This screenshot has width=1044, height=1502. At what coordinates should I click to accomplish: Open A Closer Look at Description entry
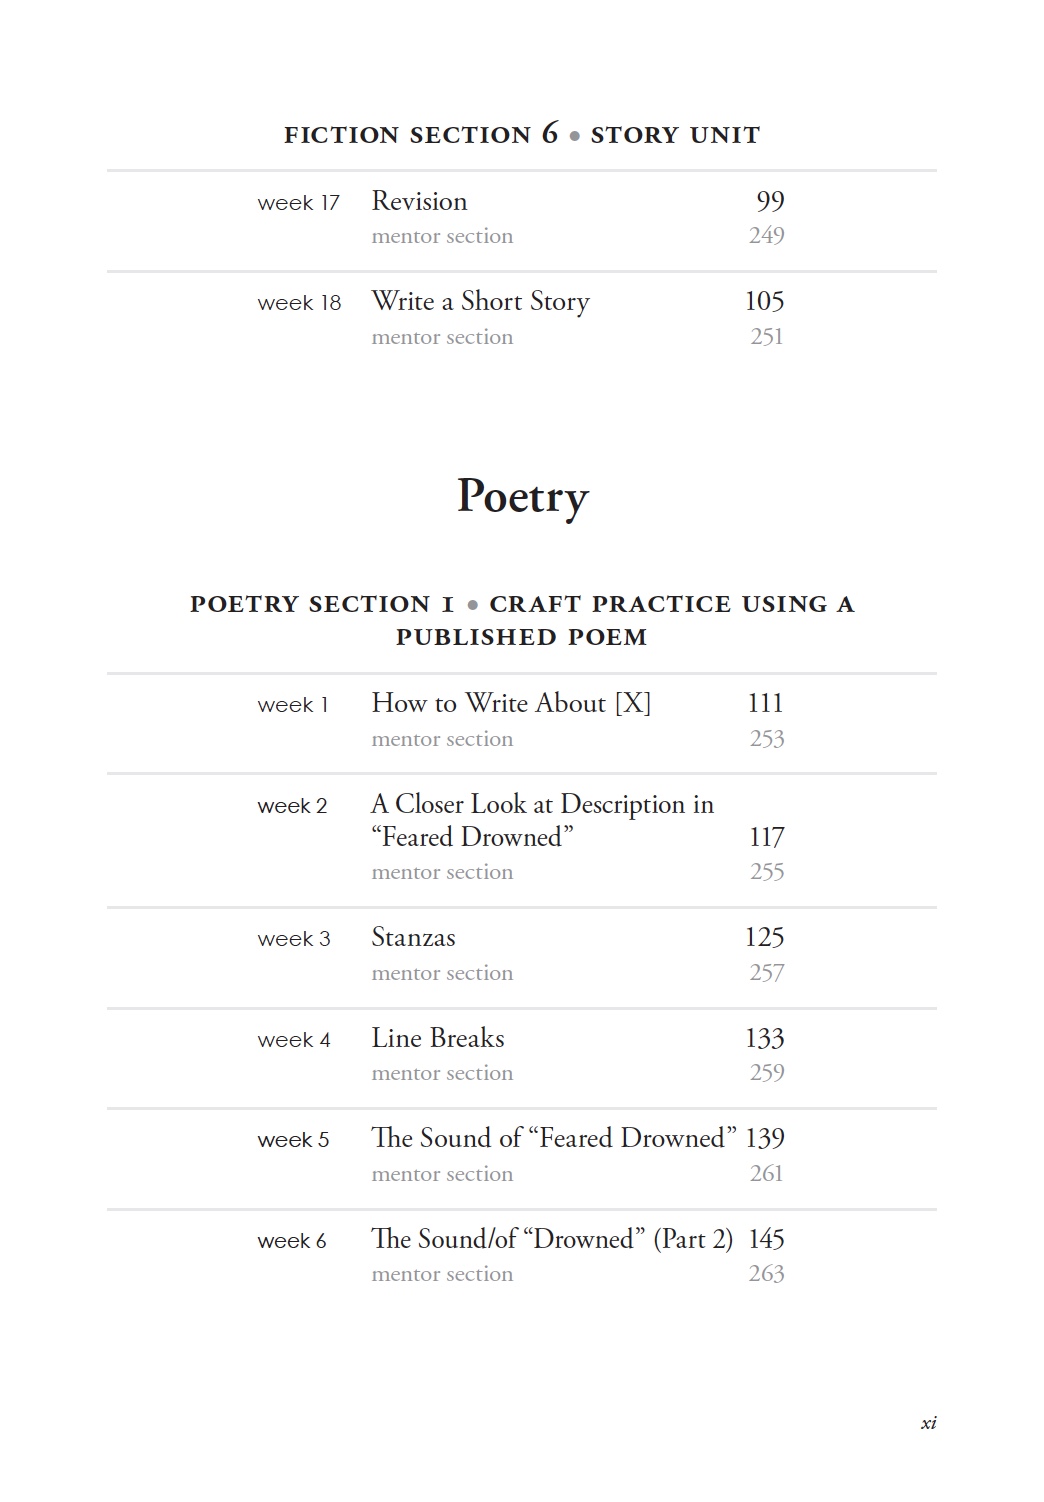click(542, 820)
